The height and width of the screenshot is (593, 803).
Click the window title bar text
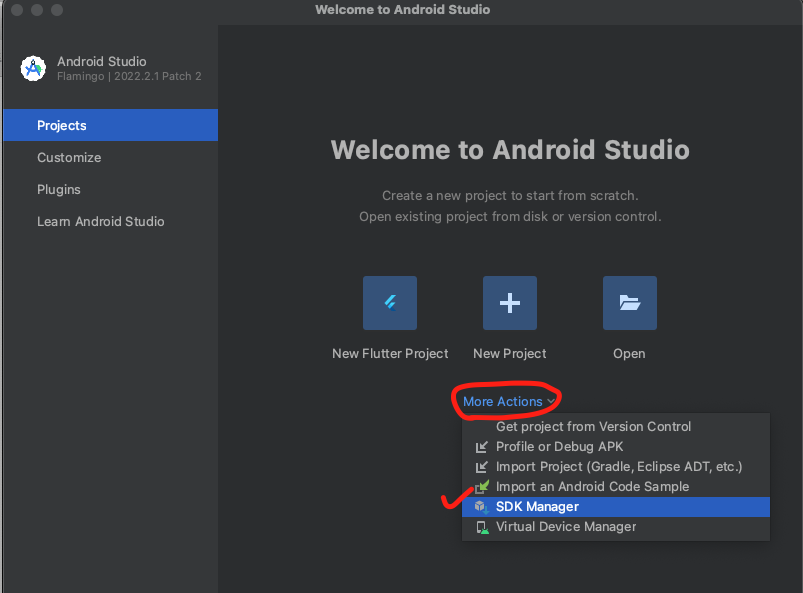403,10
